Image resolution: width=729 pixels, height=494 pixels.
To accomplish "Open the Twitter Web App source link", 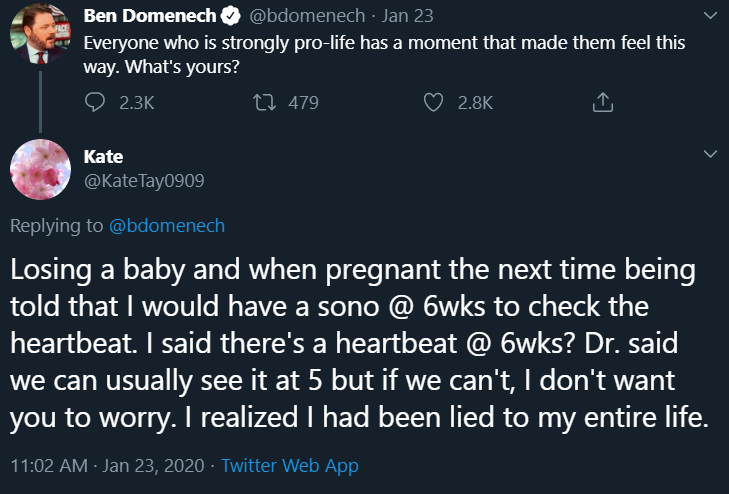I will (289, 466).
